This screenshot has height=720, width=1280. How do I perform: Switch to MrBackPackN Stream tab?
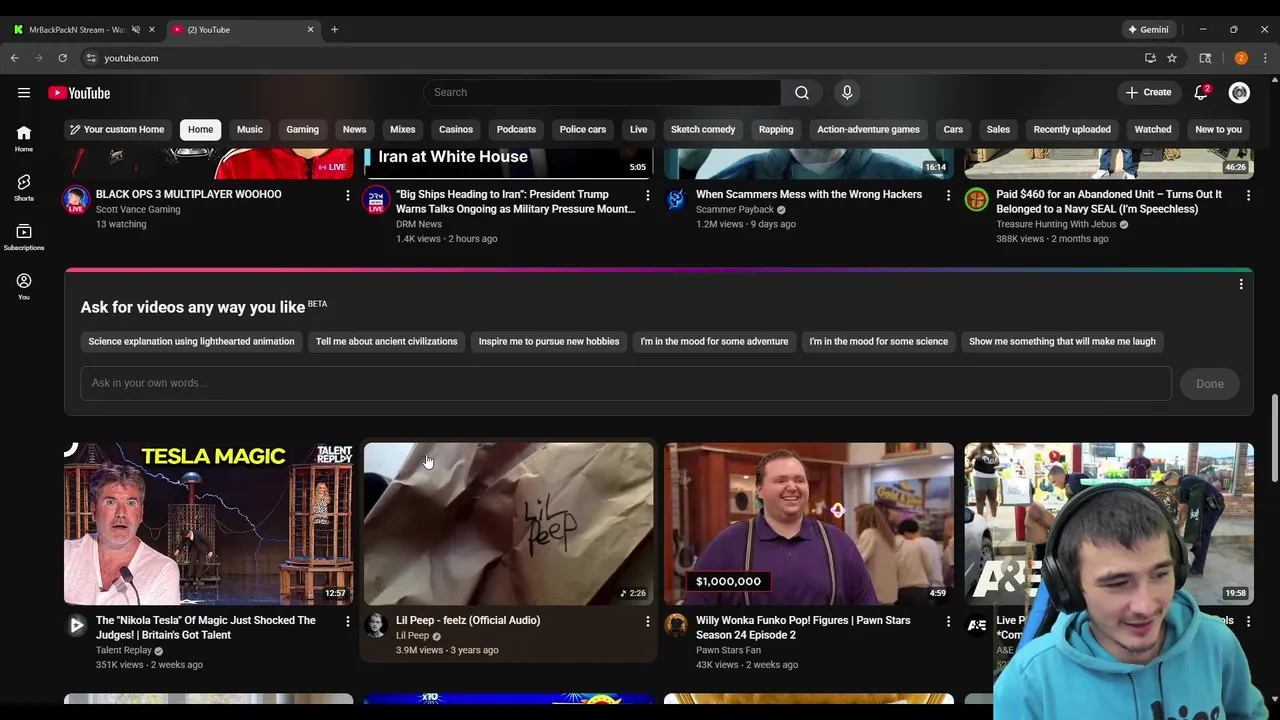[x=78, y=29]
